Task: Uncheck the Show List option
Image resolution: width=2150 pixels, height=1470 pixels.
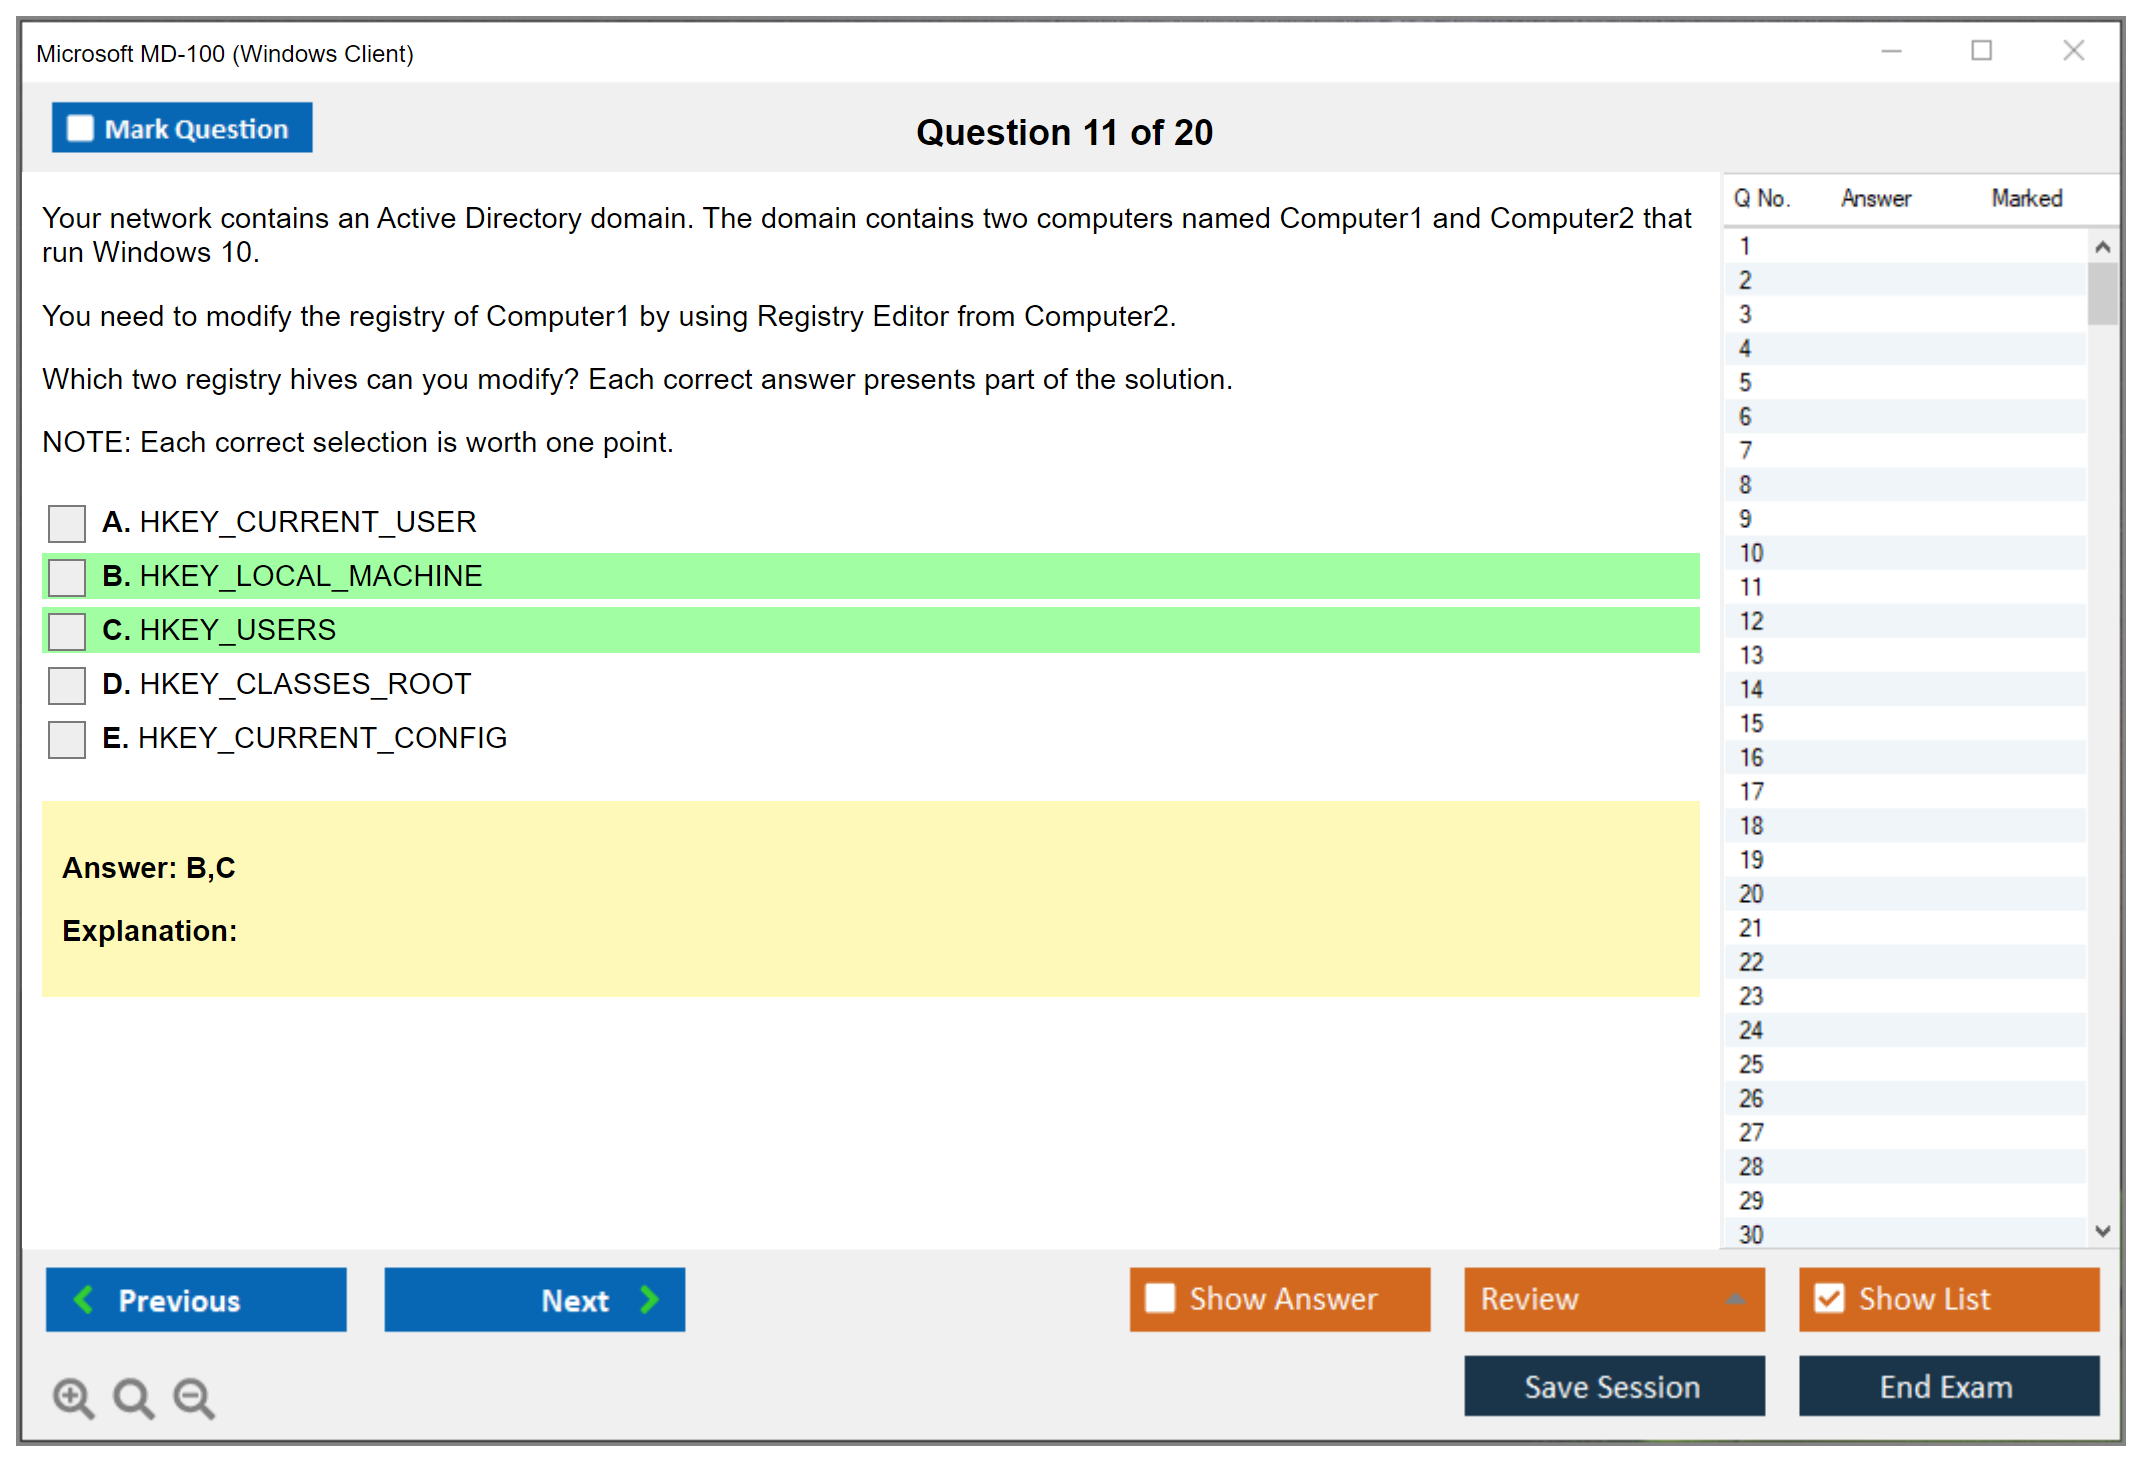Action: [x=1829, y=1298]
